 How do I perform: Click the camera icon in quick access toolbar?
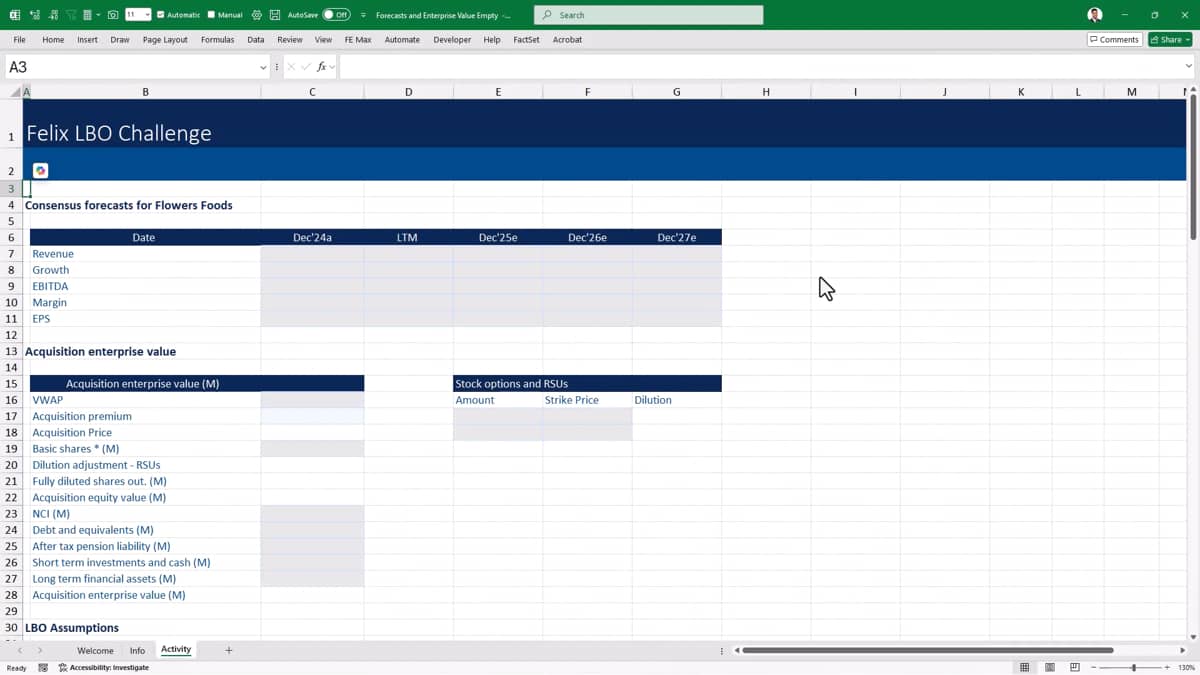tap(113, 15)
